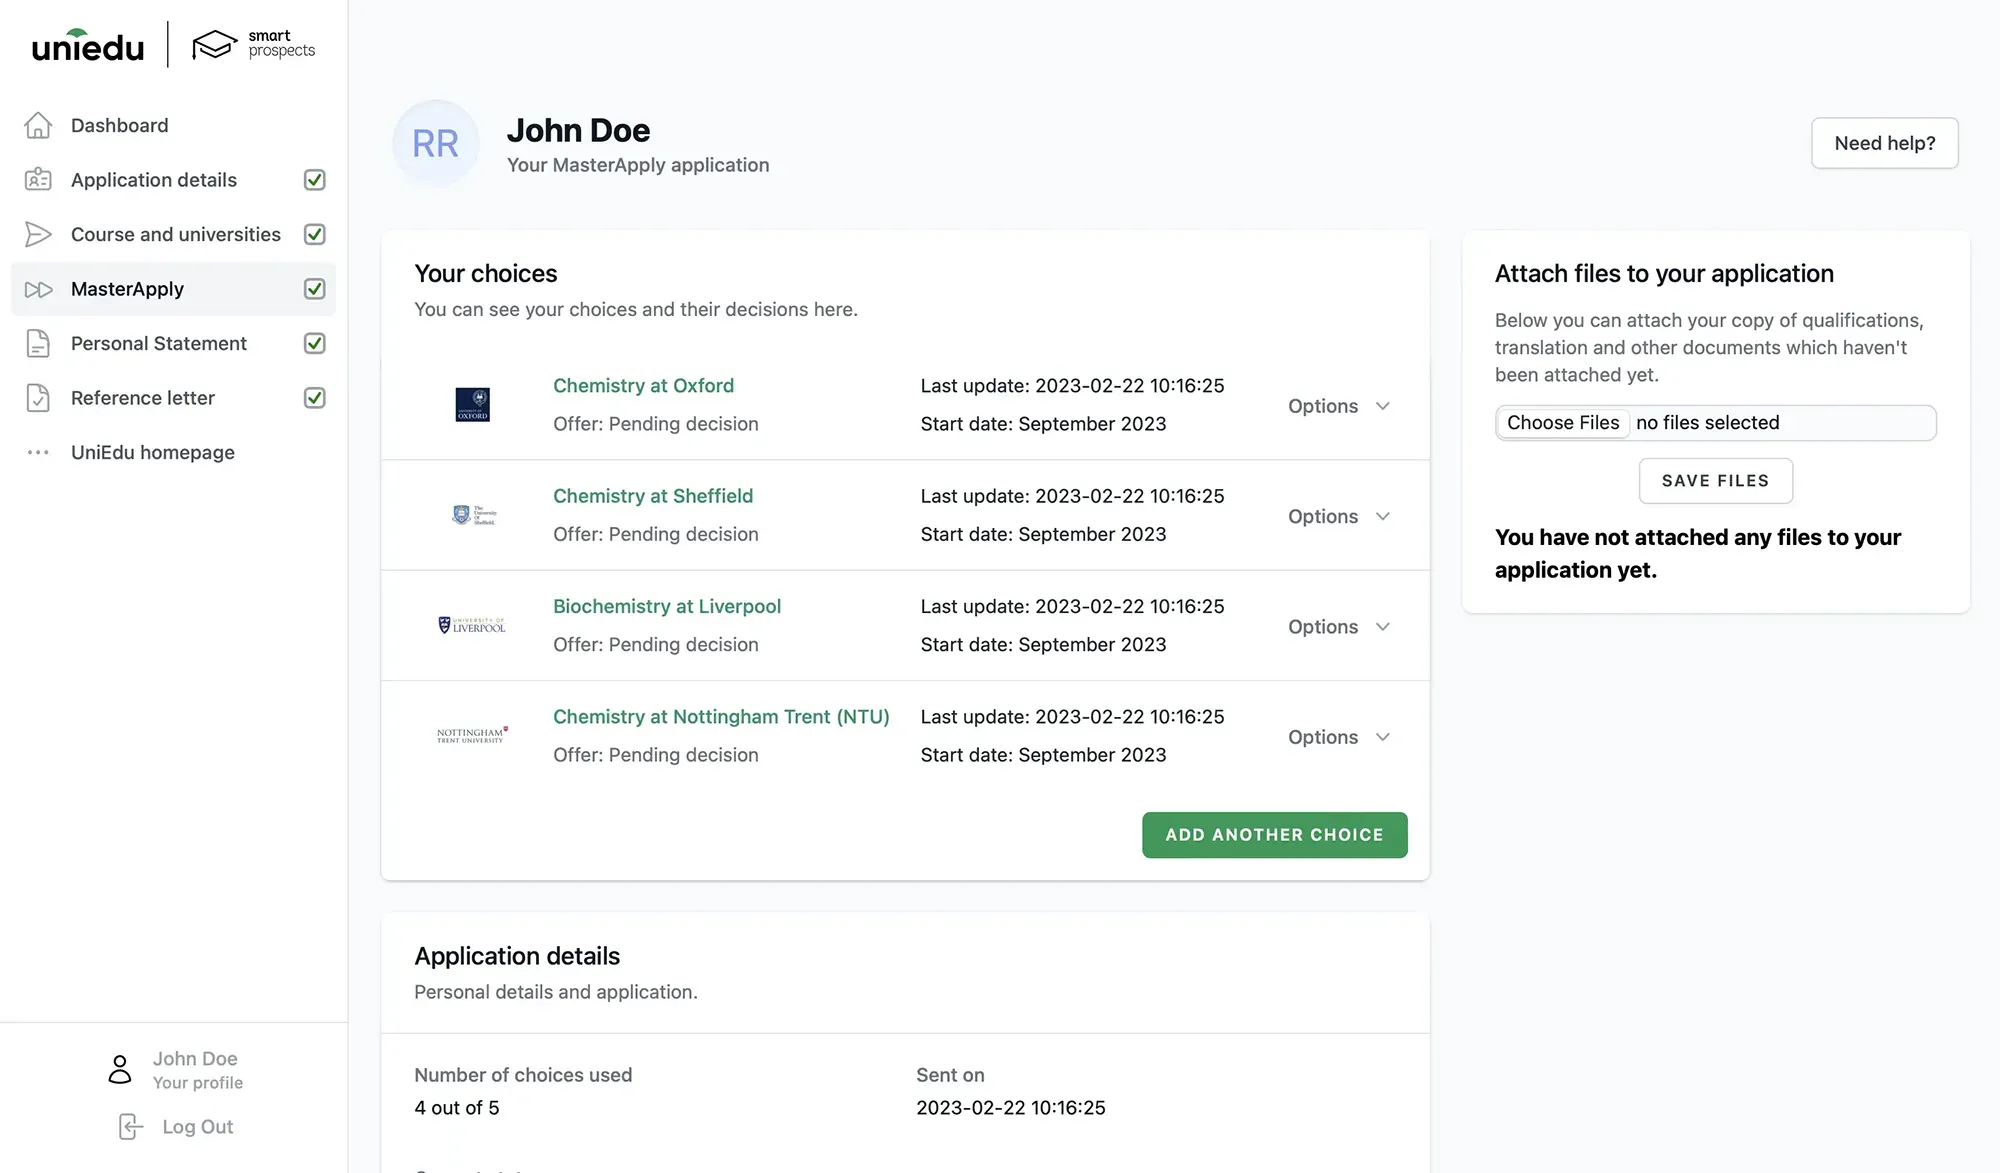Expand Options for Chemistry at Sheffield
The width and height of the screenshot is (2000, 1173).
(x=1339, y=516)
